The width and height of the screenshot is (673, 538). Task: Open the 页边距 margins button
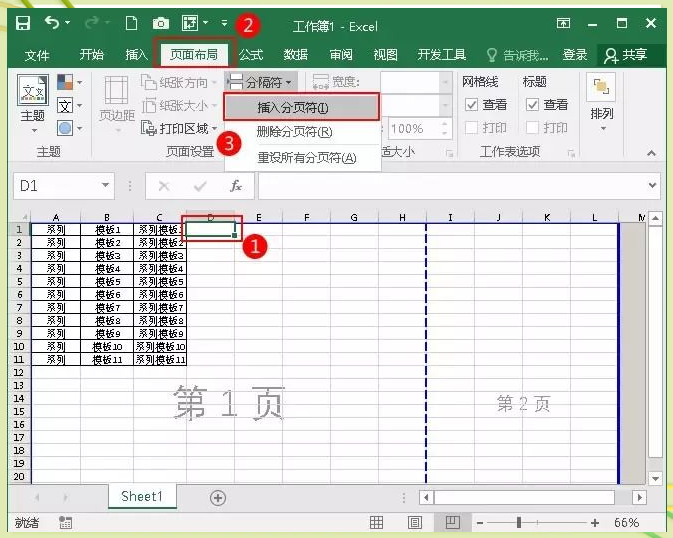[117, 103]
